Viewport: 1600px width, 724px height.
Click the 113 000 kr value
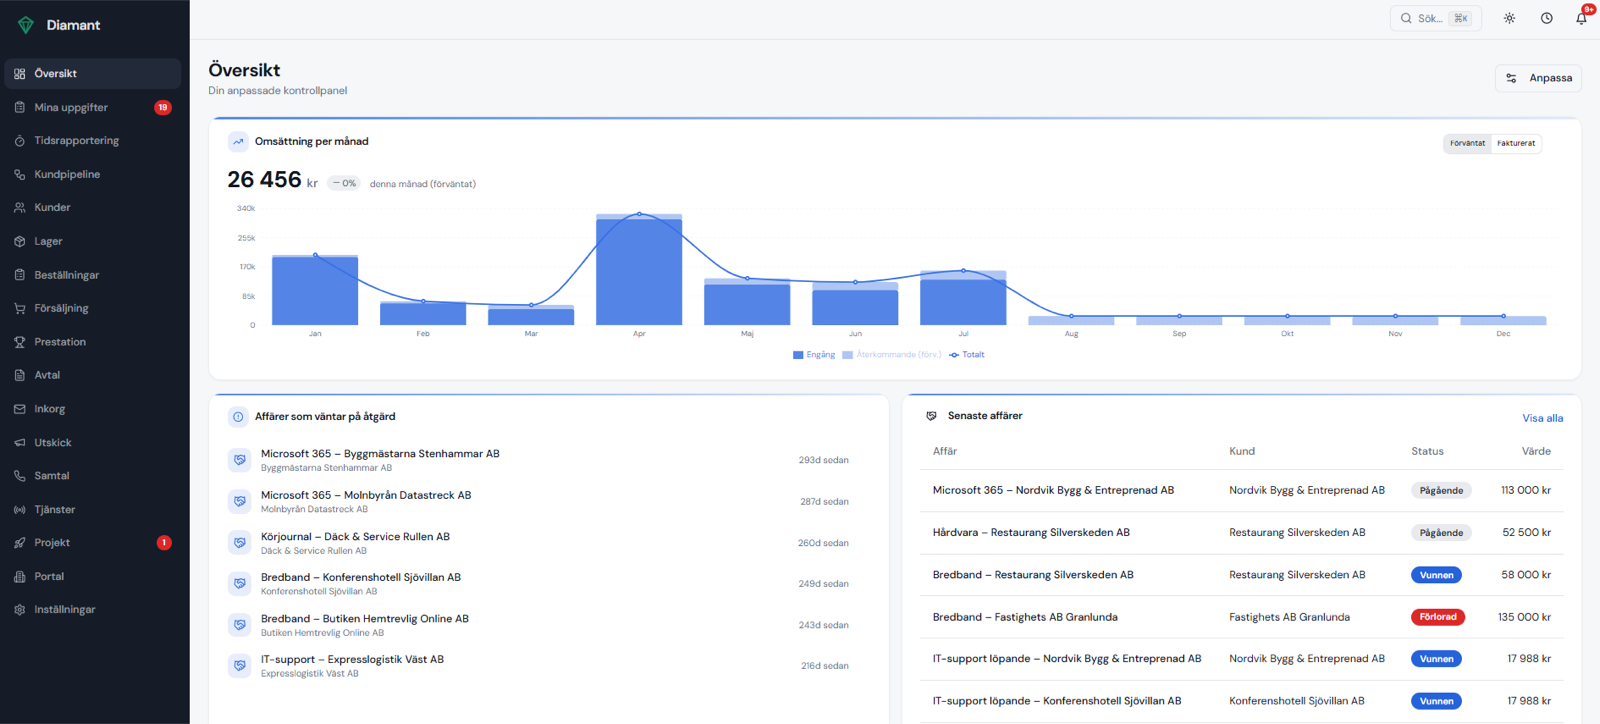point(1525,491)
